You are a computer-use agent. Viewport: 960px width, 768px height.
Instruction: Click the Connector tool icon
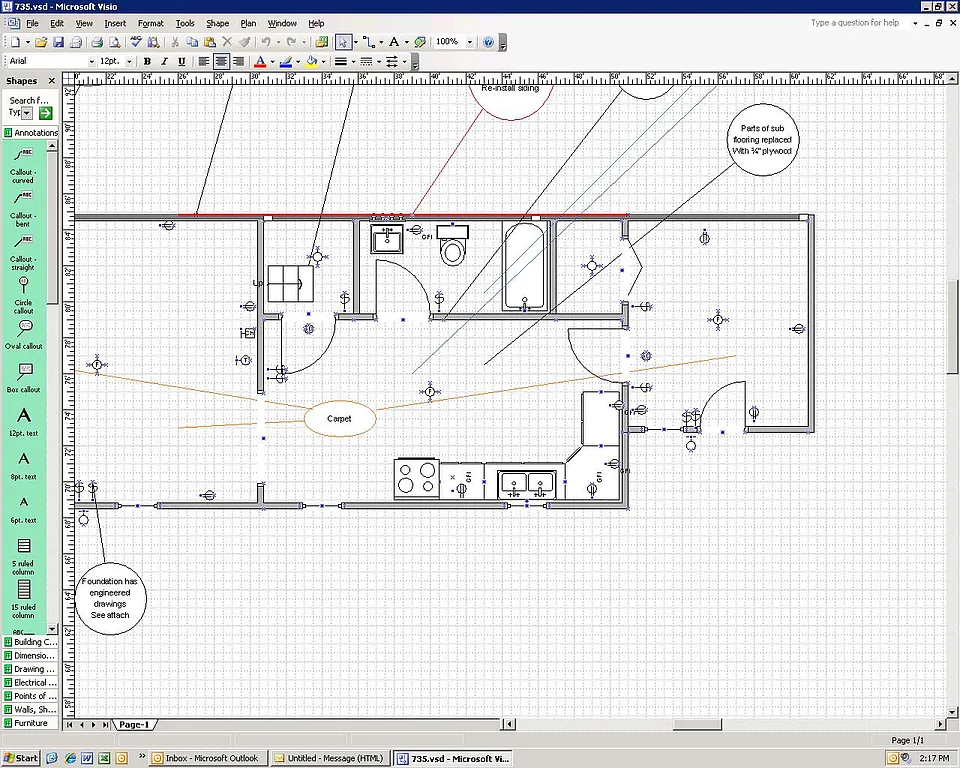[x=368, y=42]
